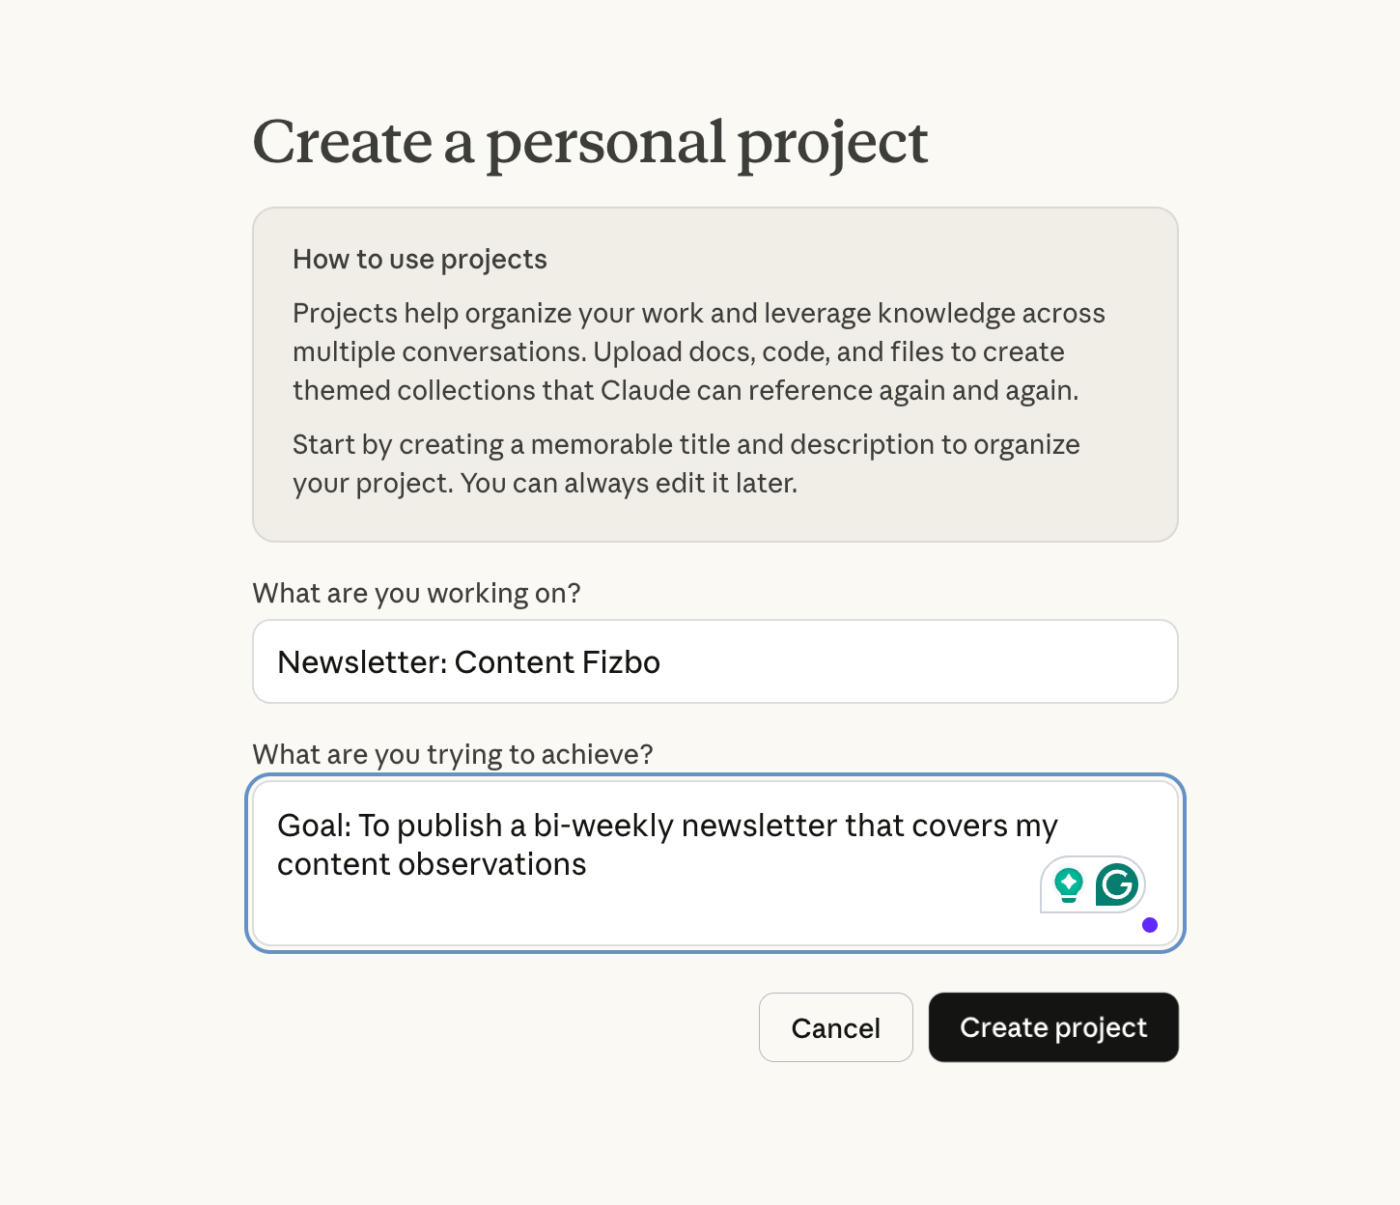The image size is (1400, 1205).
Task: Open Grammarly suggestions via the lightbulb icon
Action: coord(1069,884)
